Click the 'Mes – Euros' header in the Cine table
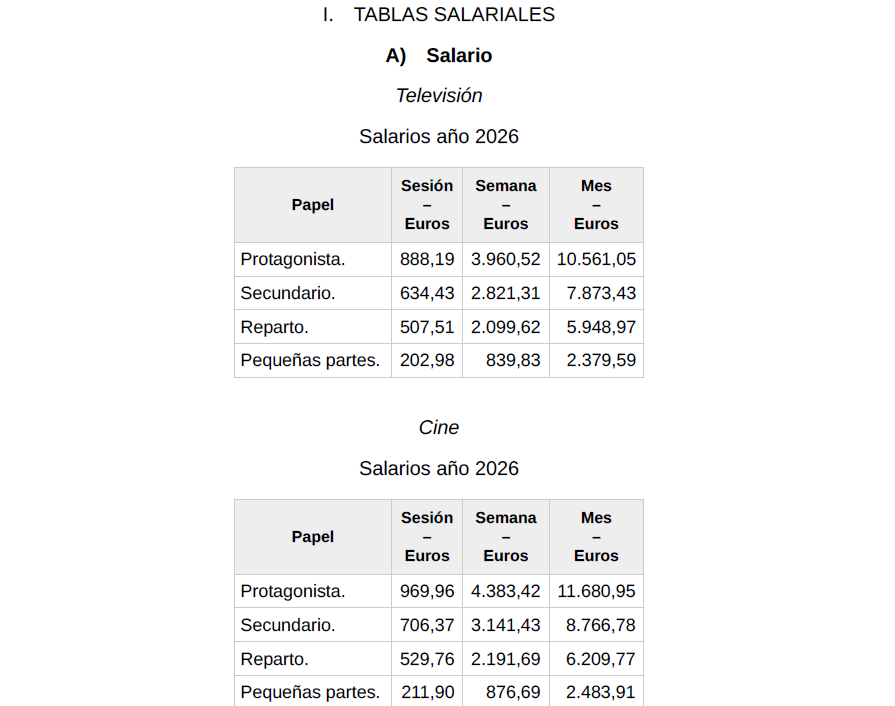 [596, 537]
